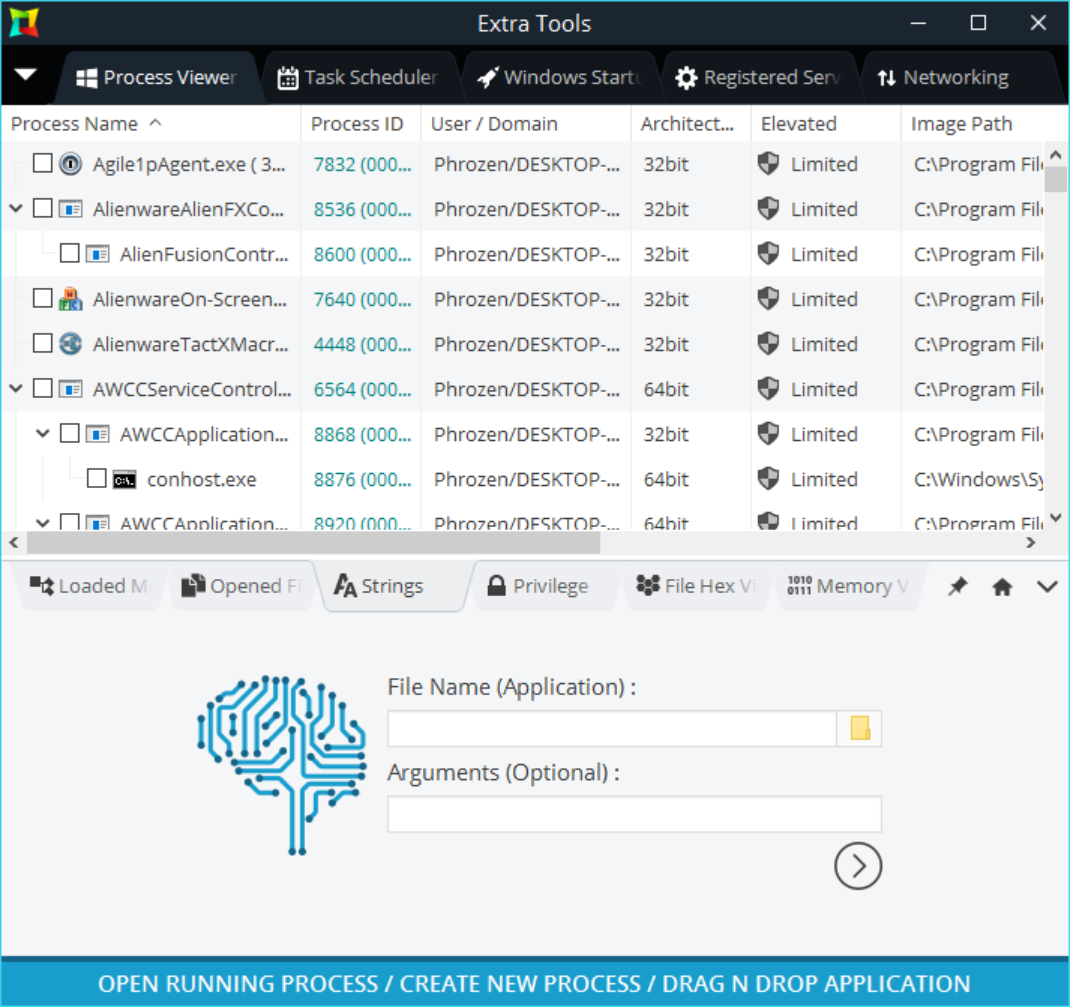Check the AWCCApplication 8868 process checkbox

[70, 433]
